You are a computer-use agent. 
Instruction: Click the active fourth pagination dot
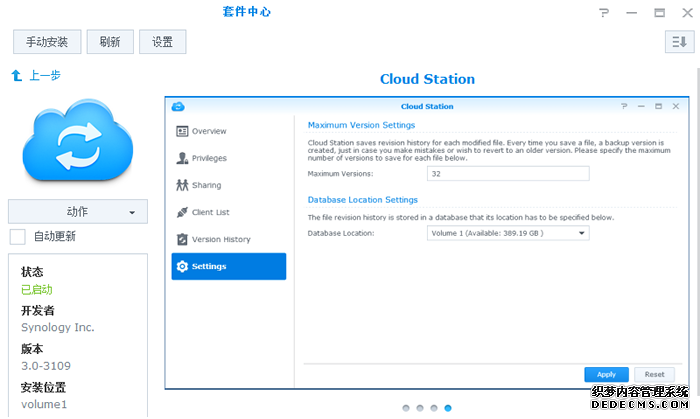pos(448,408)
